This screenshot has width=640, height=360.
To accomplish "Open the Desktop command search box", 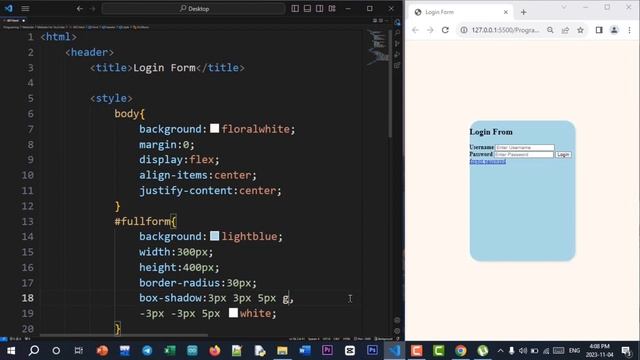I will pos(193,9).
